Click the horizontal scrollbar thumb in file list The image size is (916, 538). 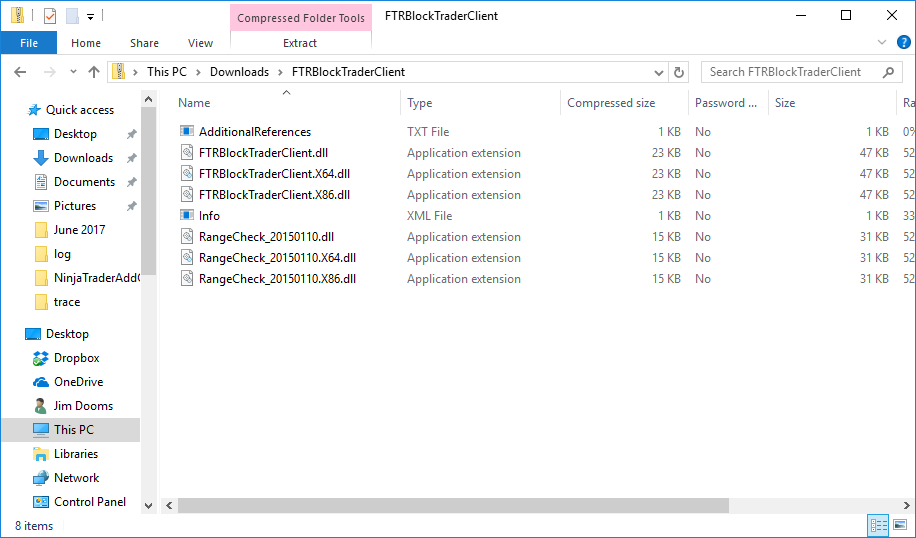(x=453, y=505)
